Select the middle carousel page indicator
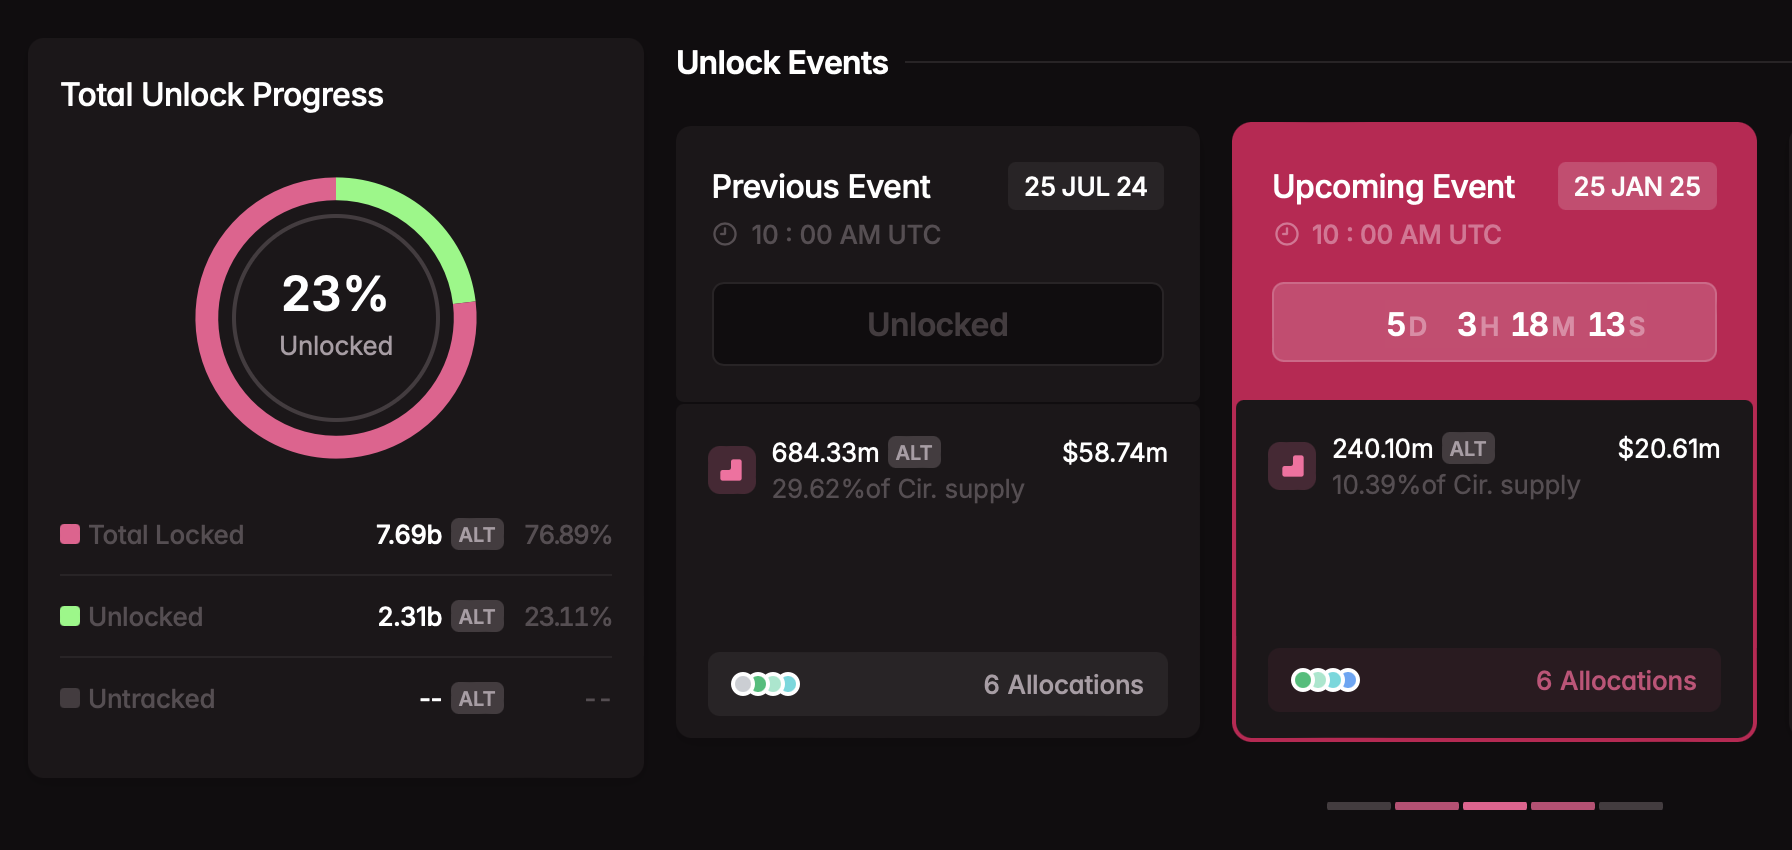 click(1494, 806)
